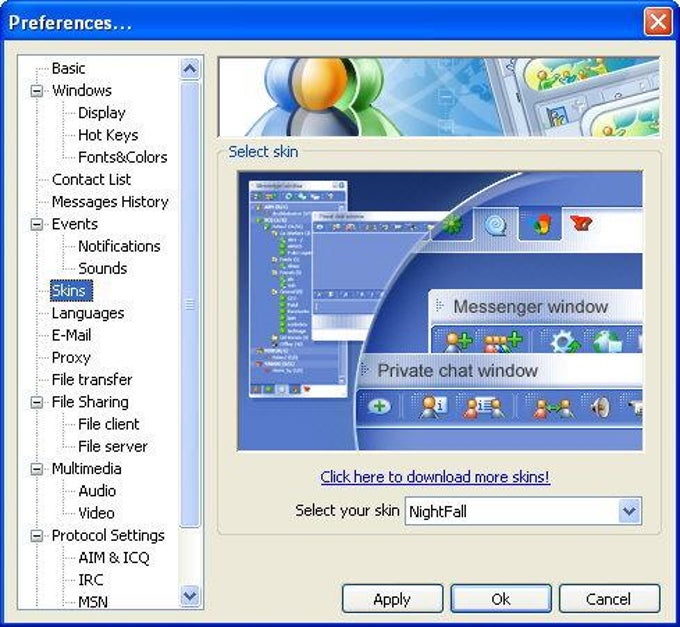Open Notifications settings
Image resolution: width=680 pixels, height=627 pixels.
click(119, 246)
